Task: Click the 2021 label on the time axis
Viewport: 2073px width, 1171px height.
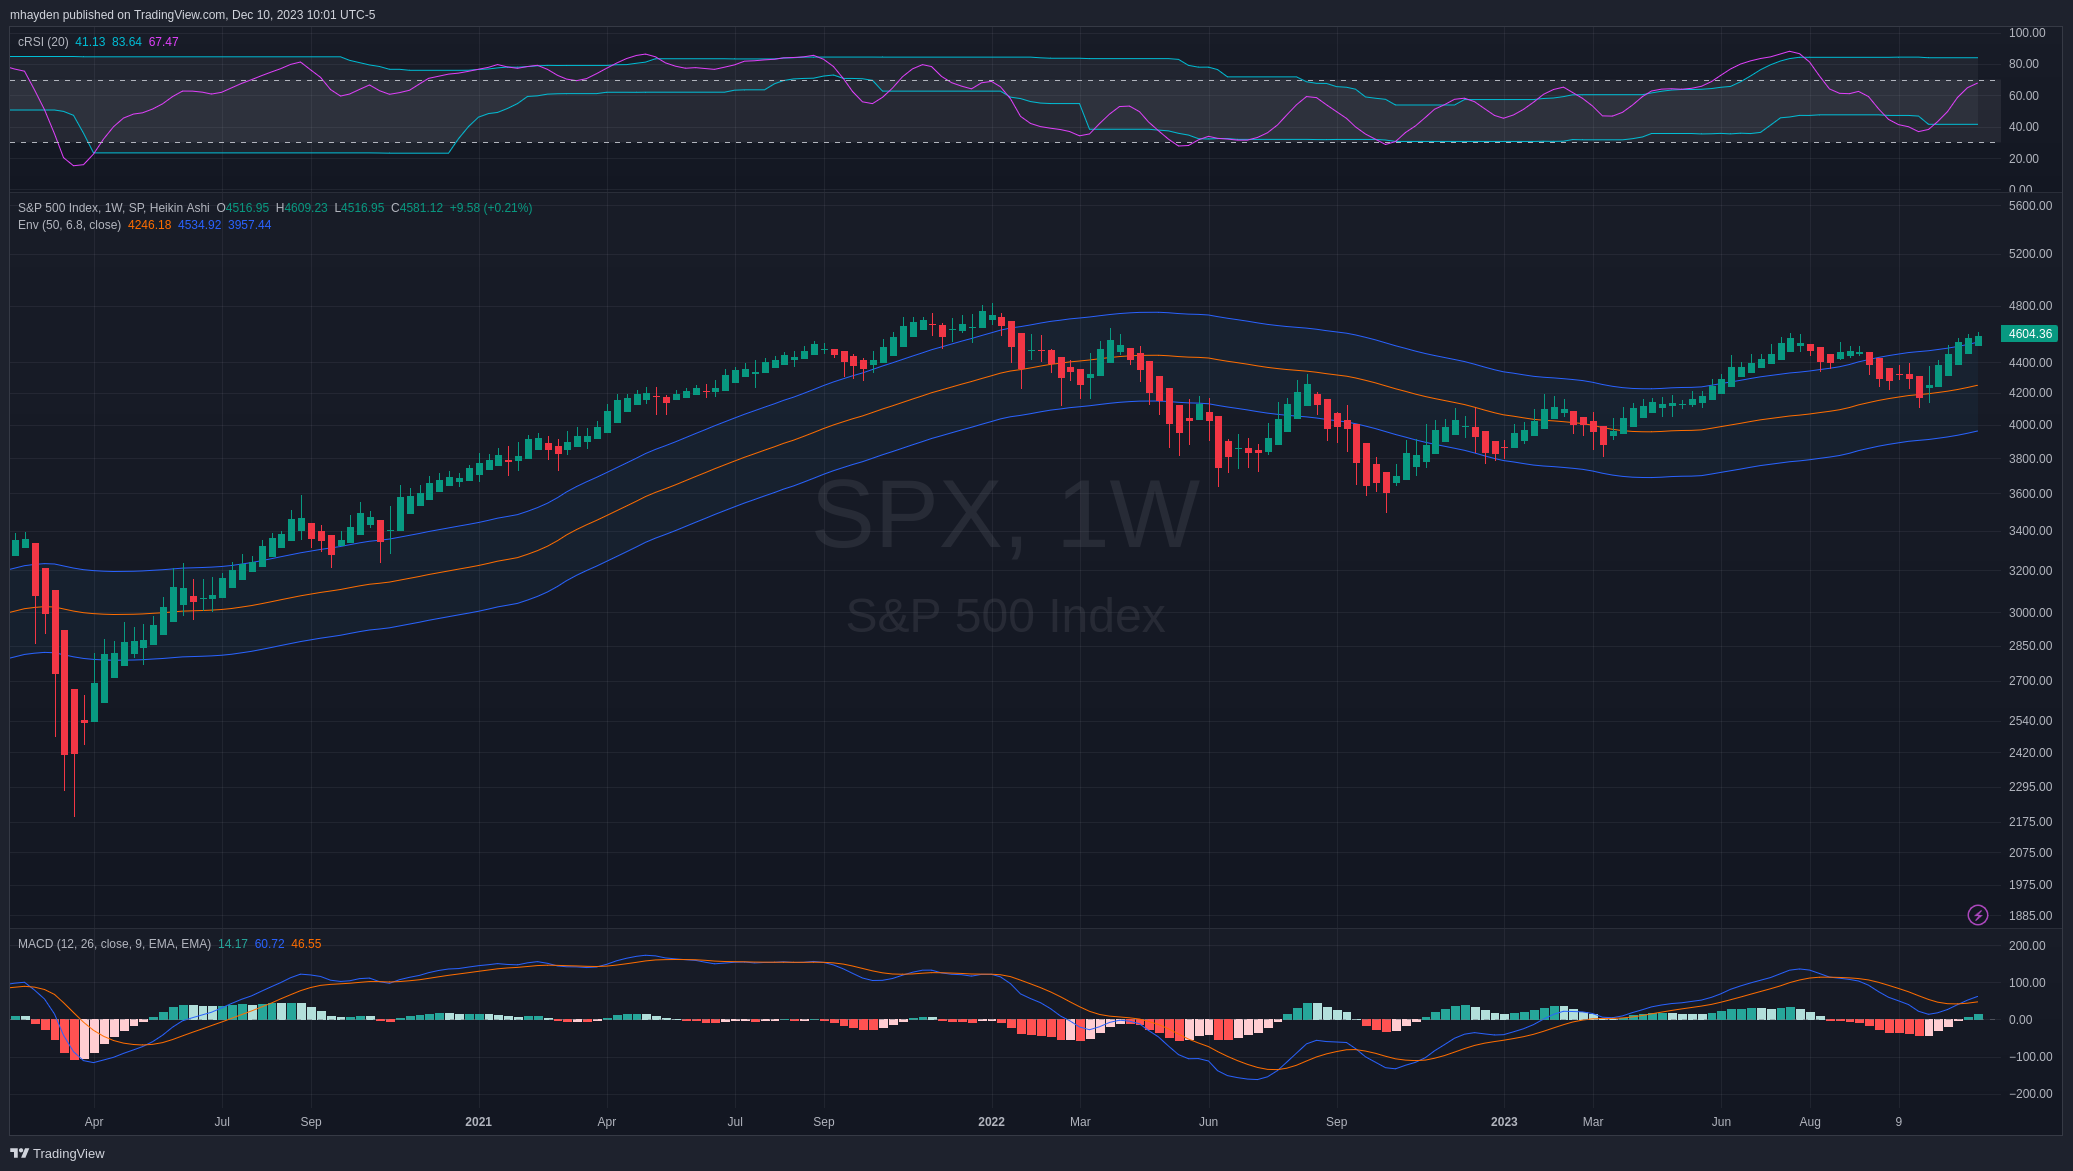Action: pyautogui.click(x=478, y=1122)
